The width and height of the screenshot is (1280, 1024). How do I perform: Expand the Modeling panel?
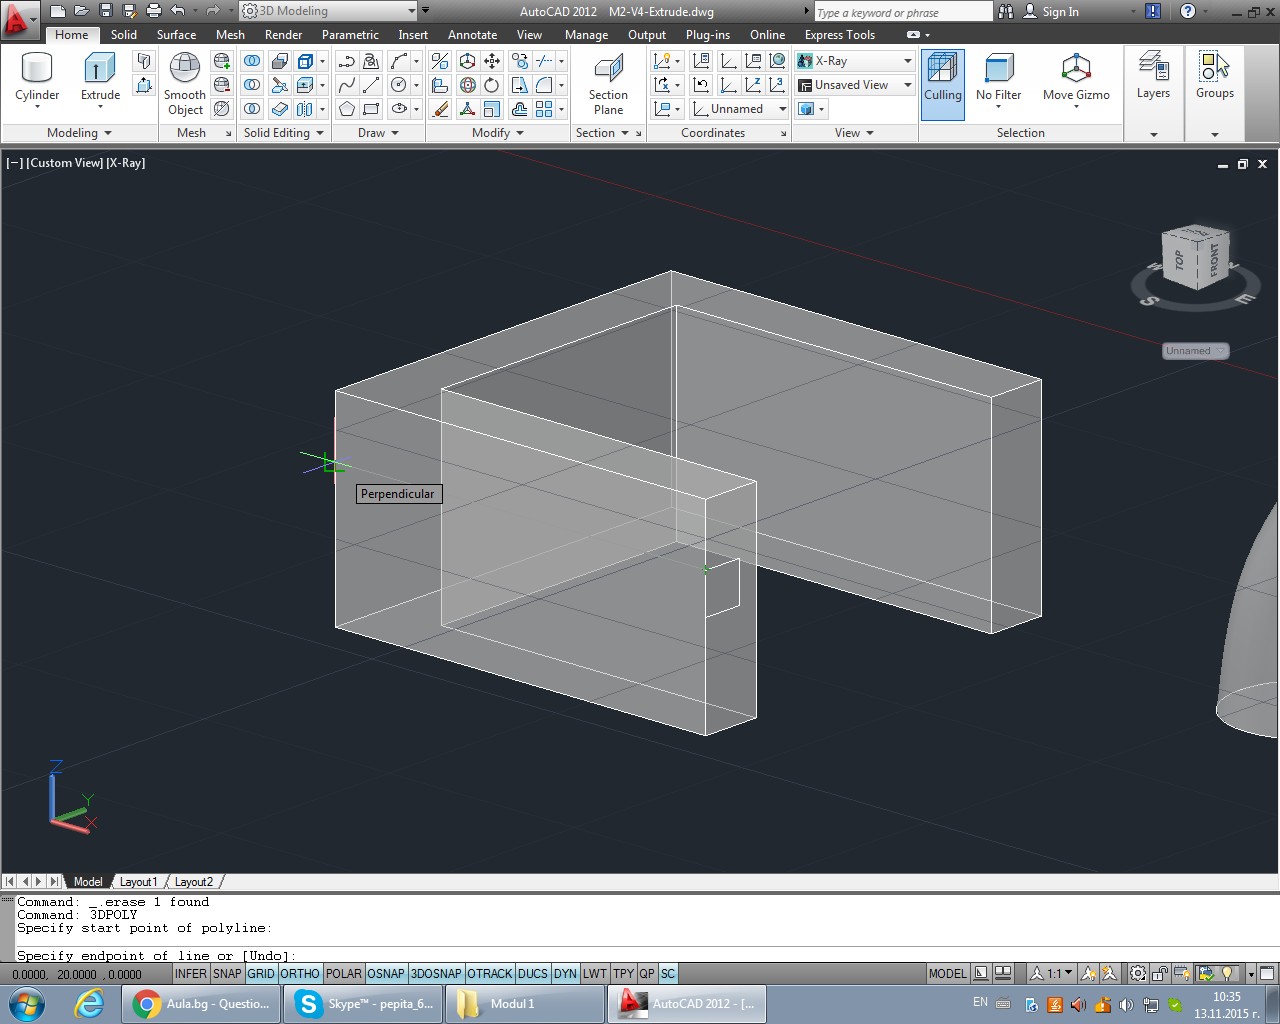point(79,132)
